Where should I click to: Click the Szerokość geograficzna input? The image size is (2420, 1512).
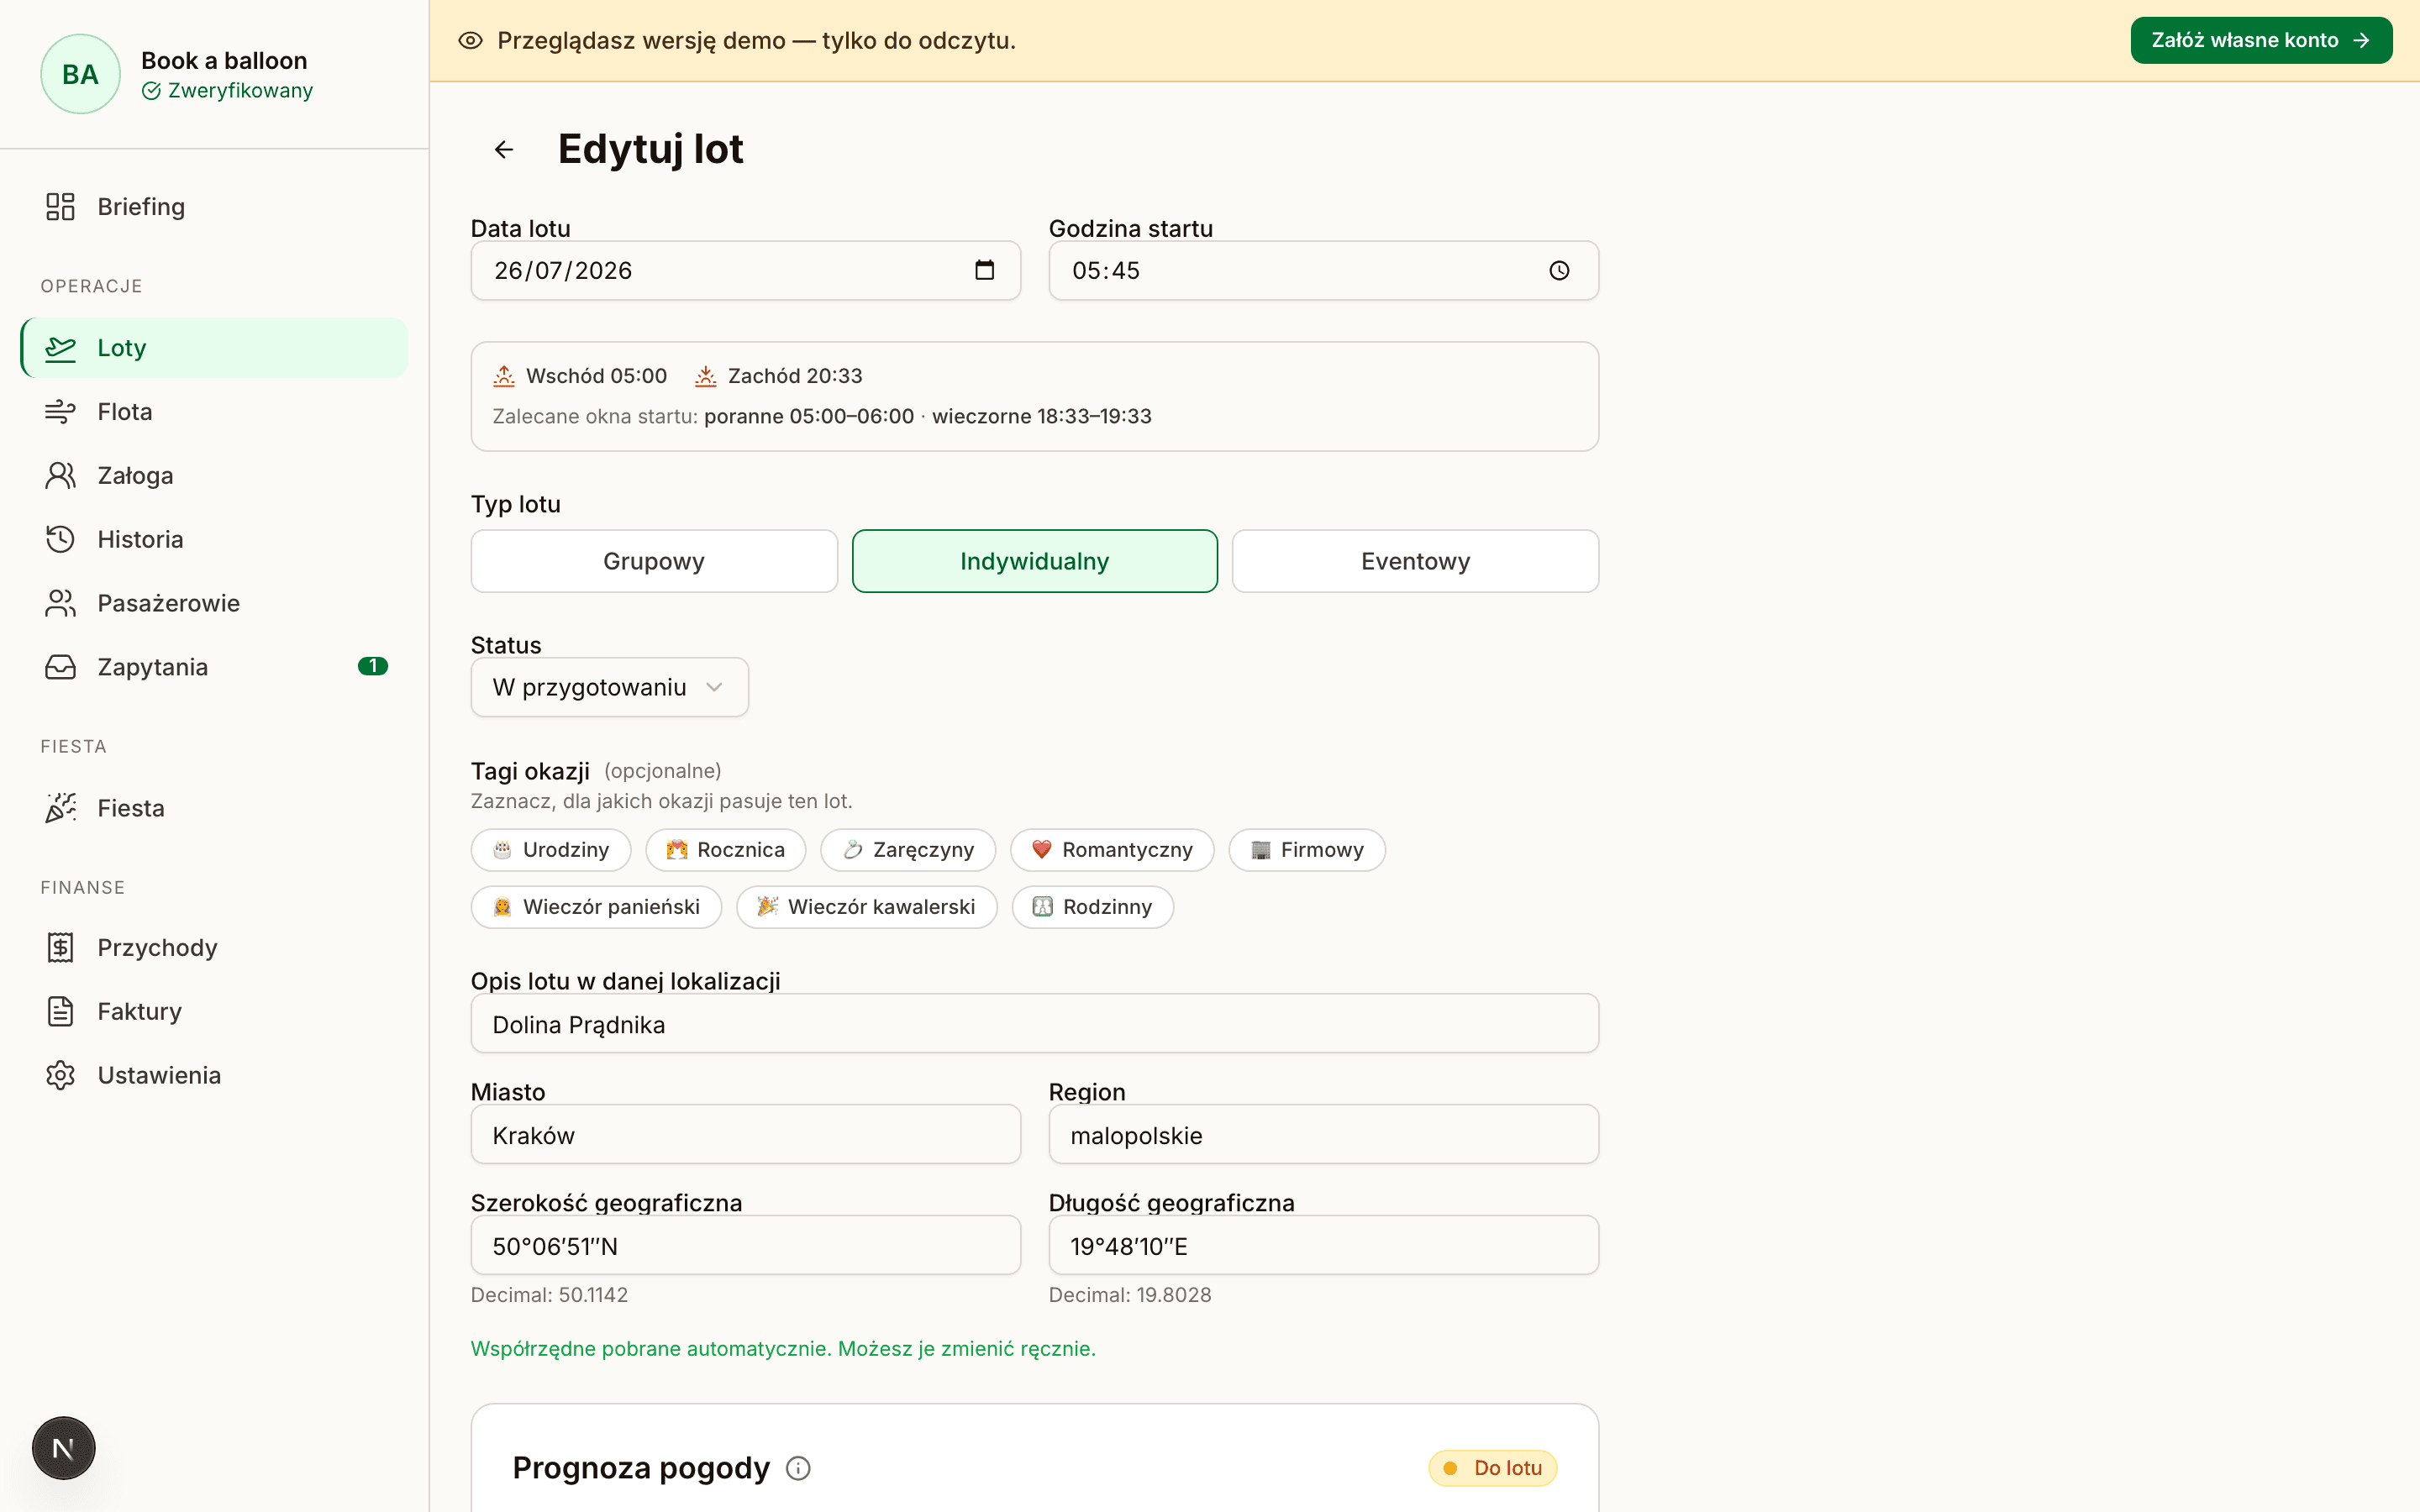[x=746, y=1246]
